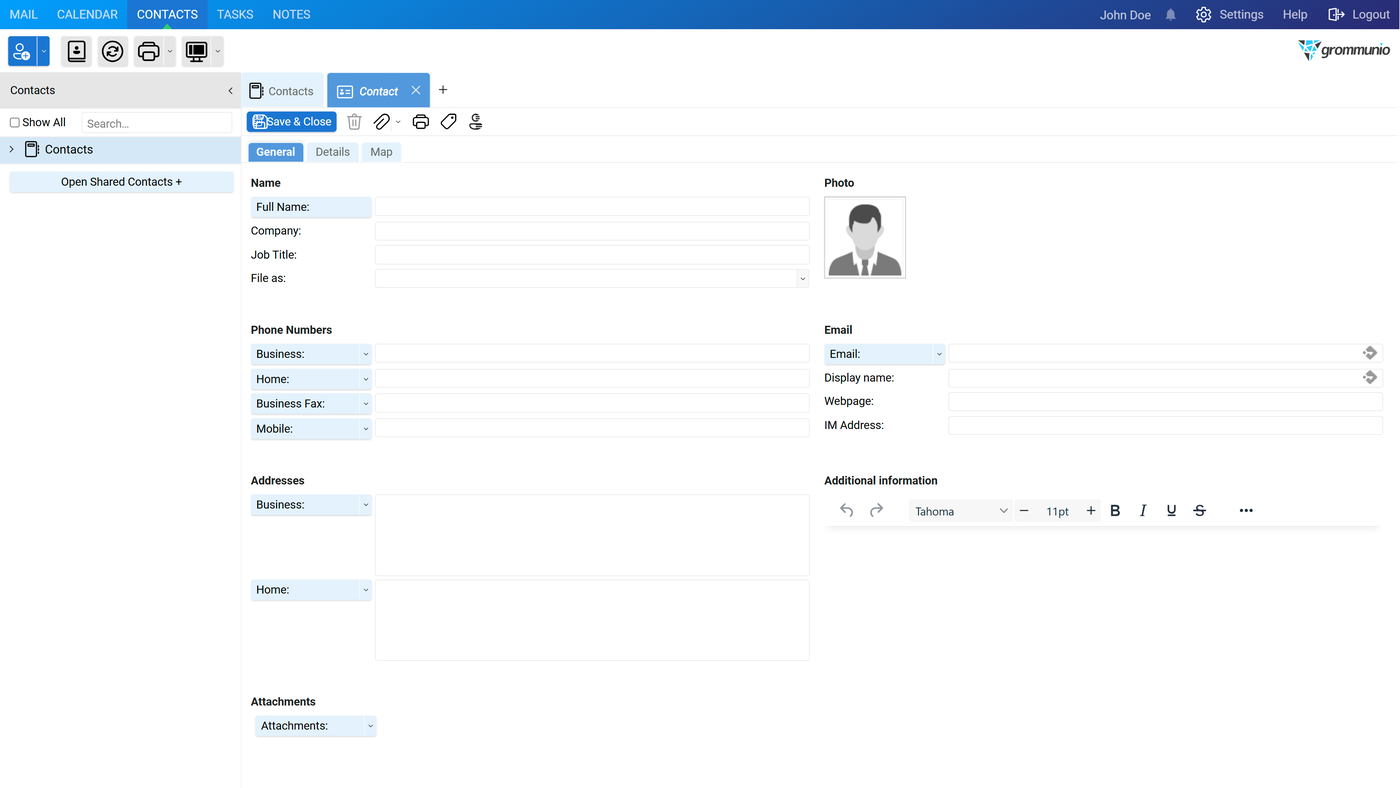
Task: Select the Contacts folder in tree
Action: coord(69,149)
